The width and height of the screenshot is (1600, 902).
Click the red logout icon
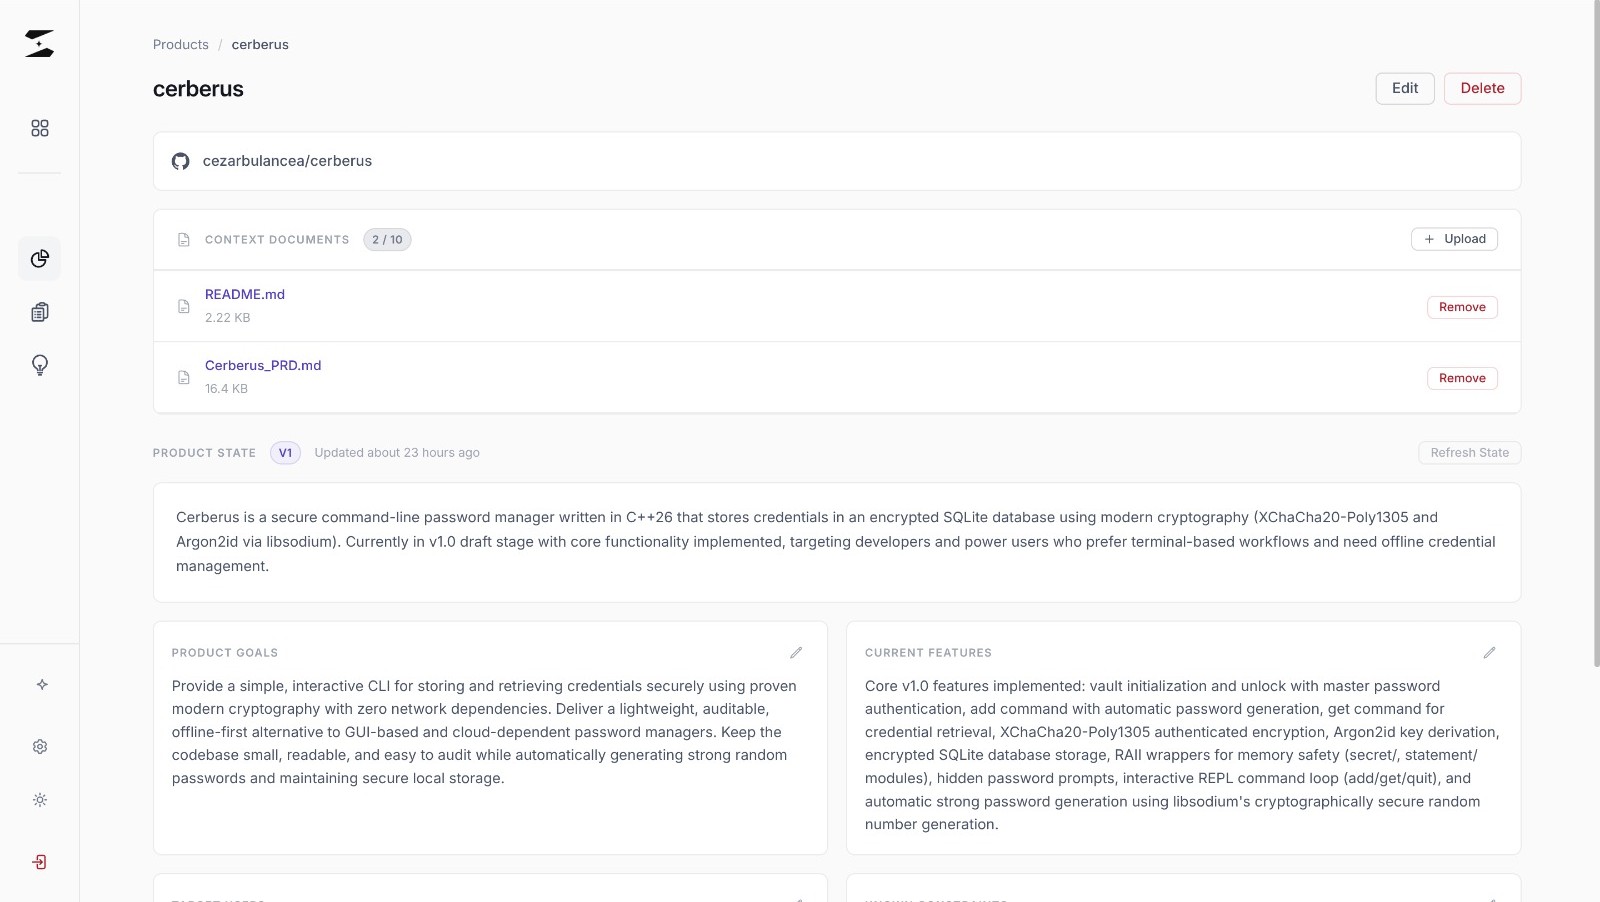click(x=39, y=861)
